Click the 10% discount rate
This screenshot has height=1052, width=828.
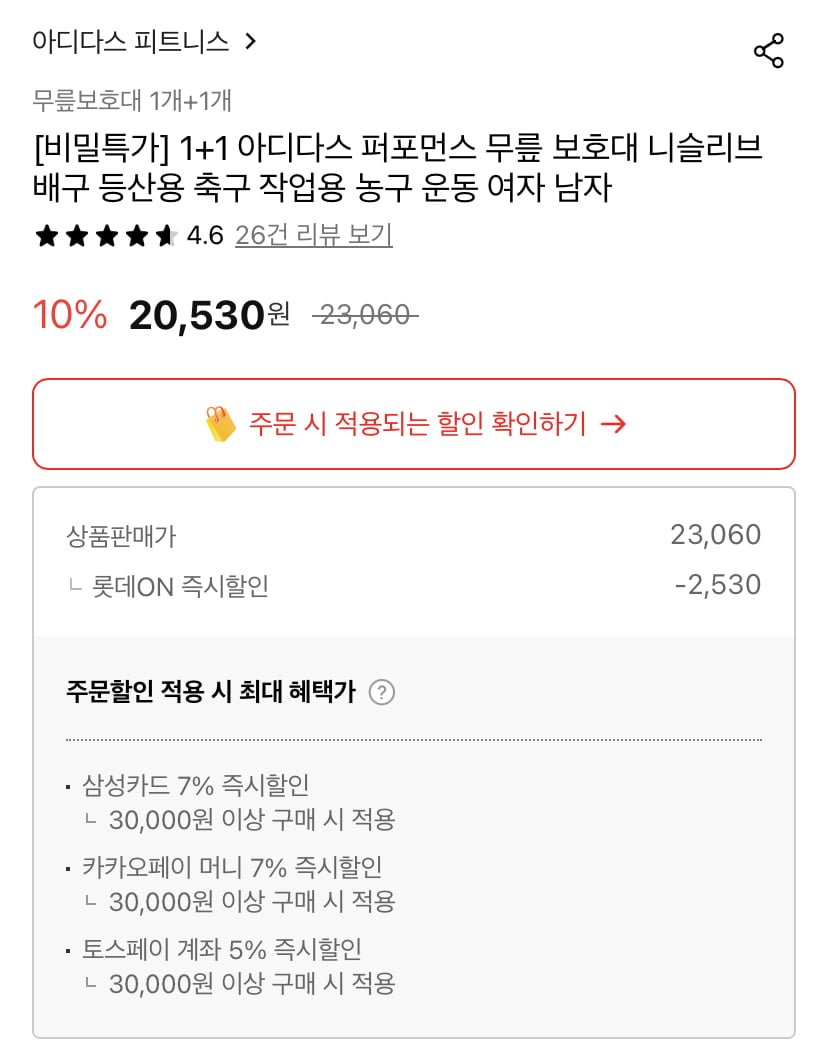pyautogui.click(x=70, y=315)
